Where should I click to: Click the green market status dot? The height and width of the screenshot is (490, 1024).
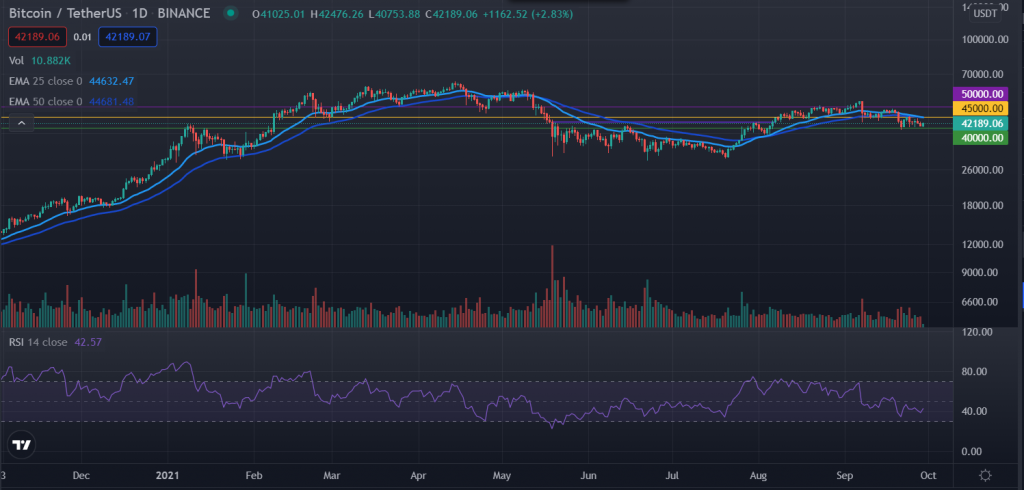[x=230, y=13]
